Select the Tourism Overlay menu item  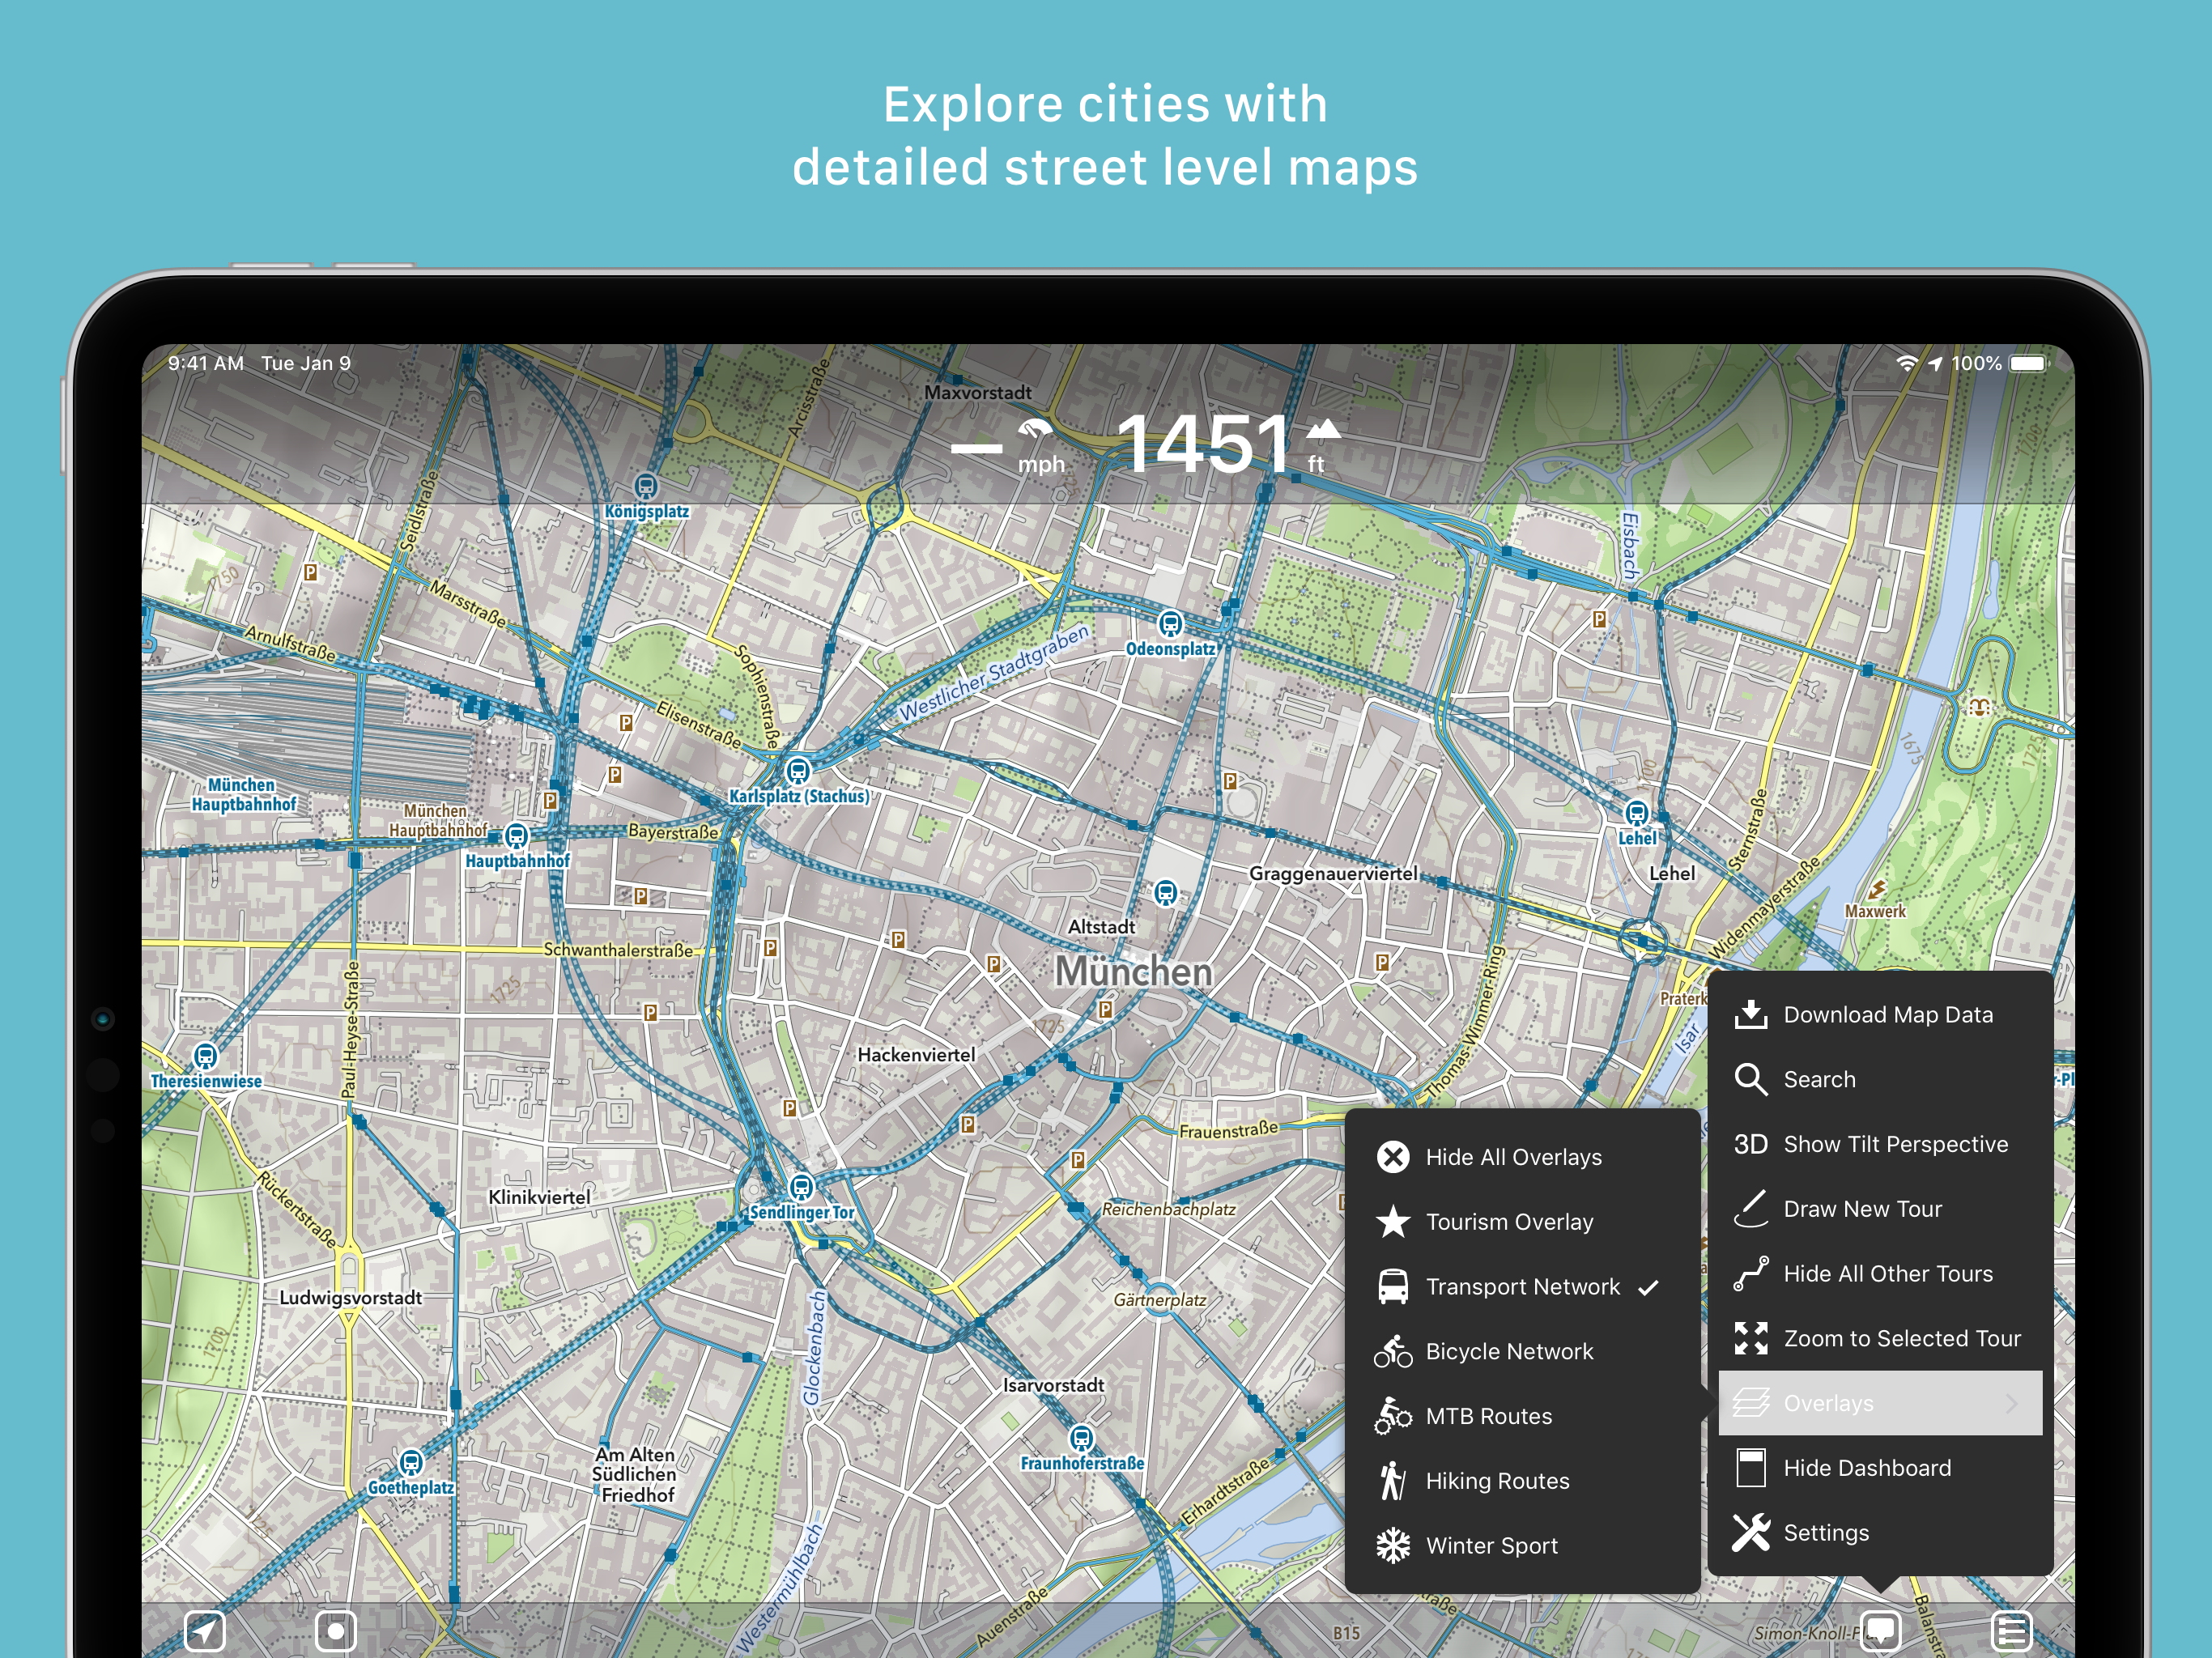click(x=1508, y=1222)
